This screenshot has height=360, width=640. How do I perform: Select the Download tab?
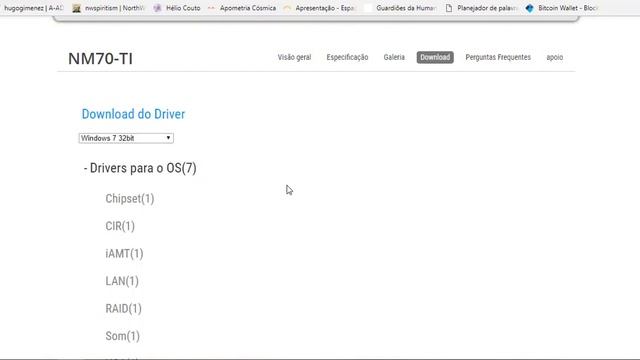[435, 58]
